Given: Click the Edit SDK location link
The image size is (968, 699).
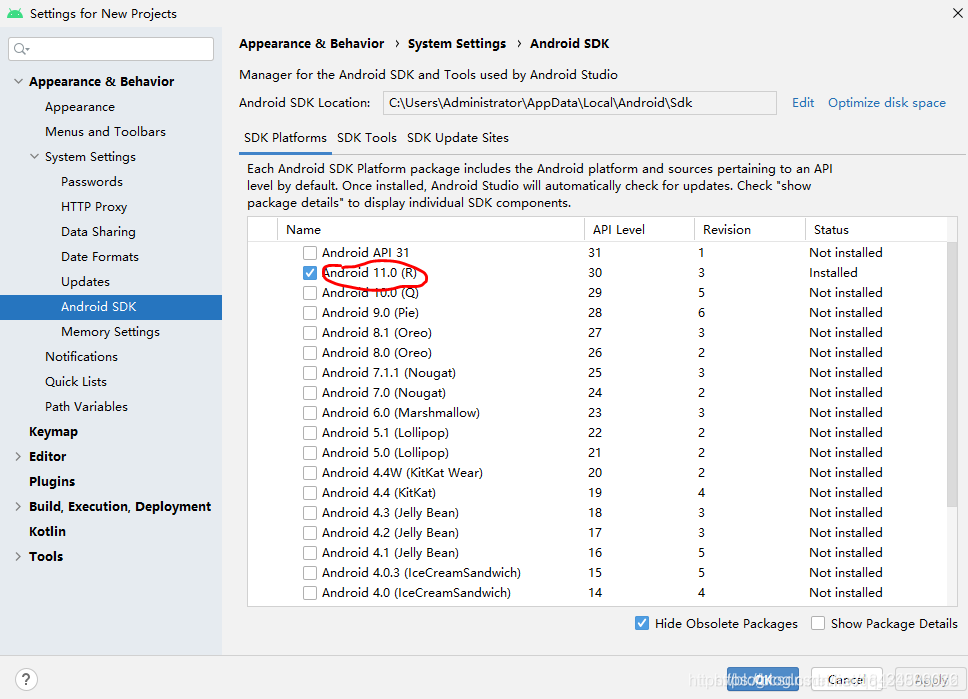Looking at the screenshot, I should point(803,103).
